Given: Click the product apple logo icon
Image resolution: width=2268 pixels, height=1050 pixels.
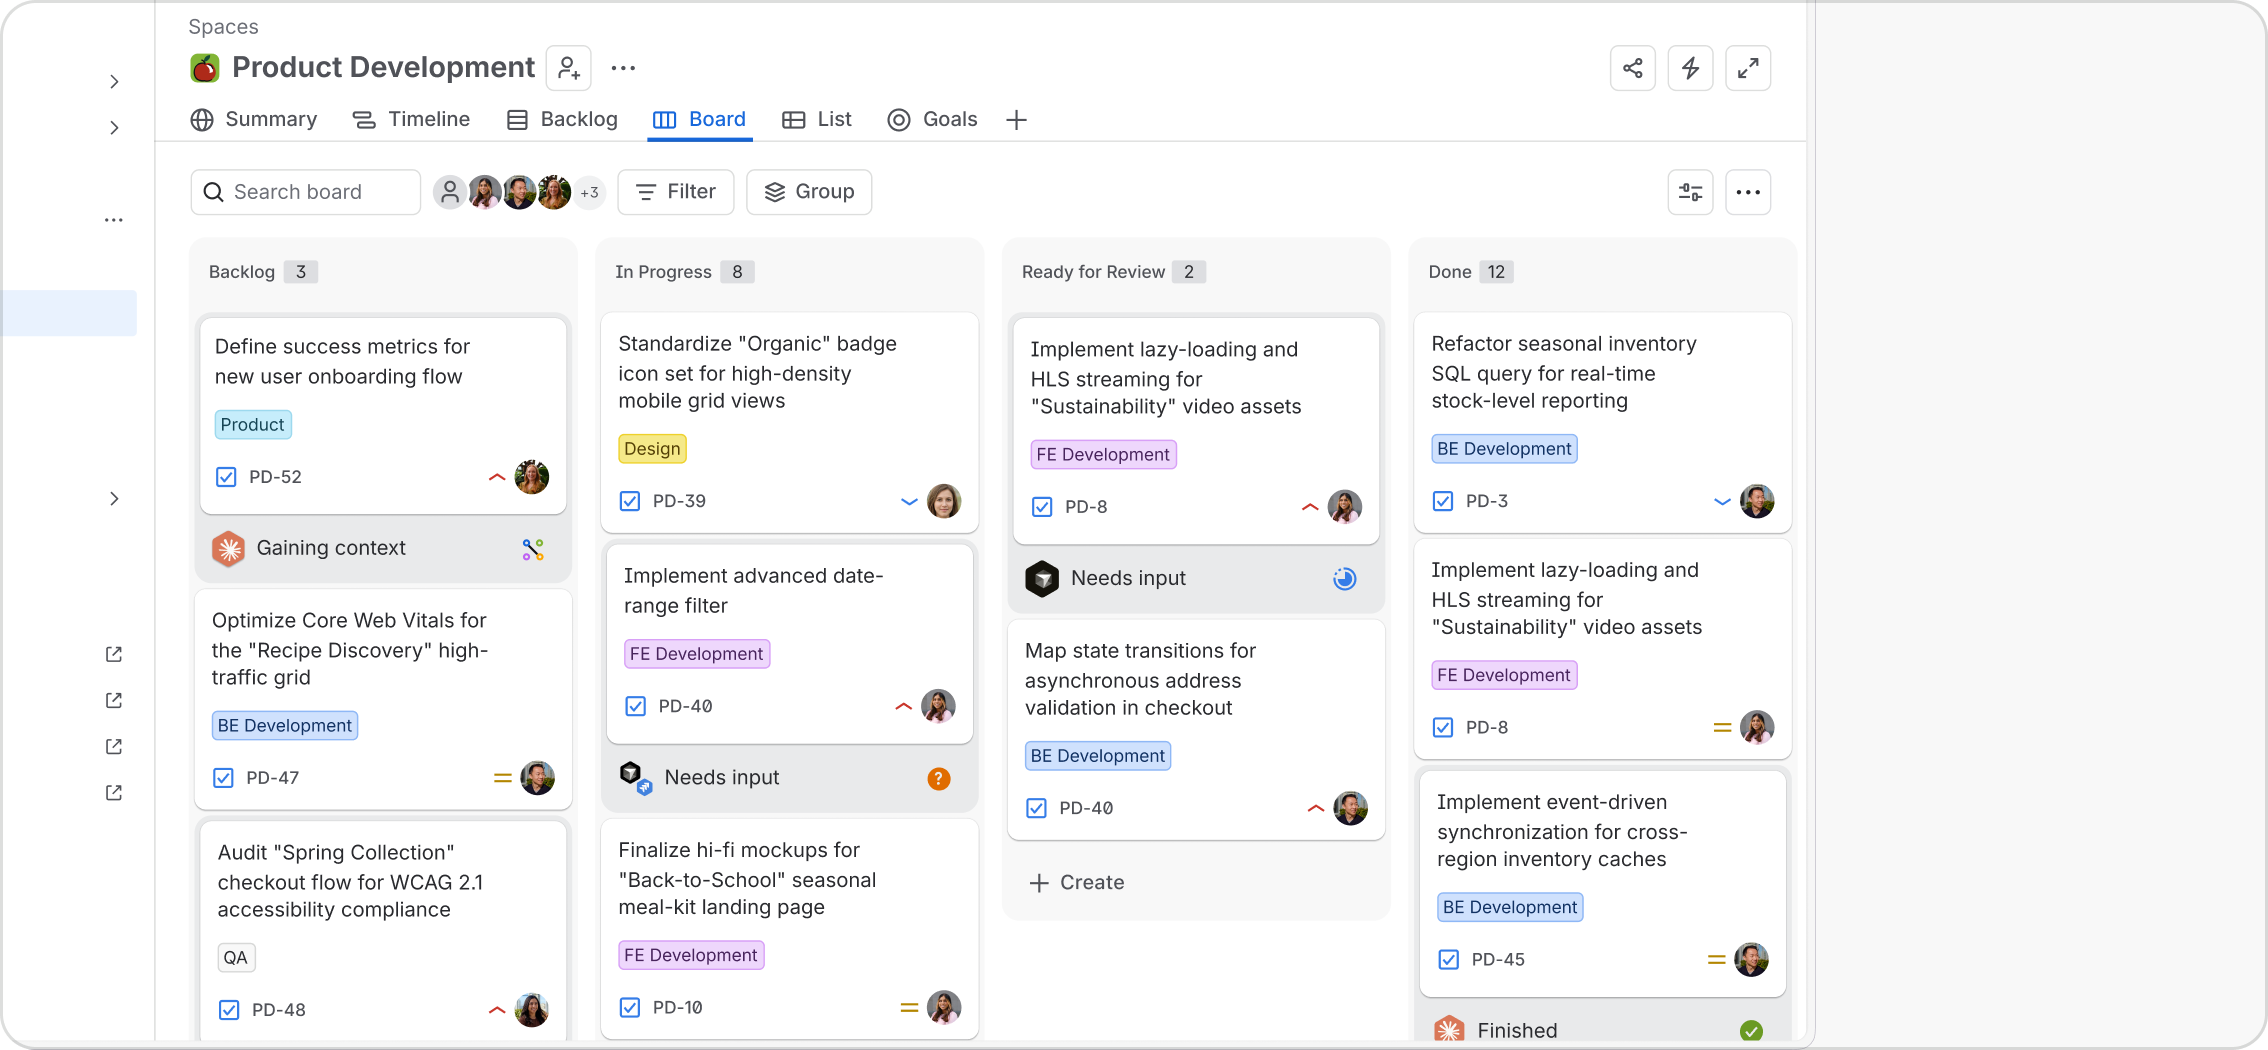Looking at the screenshot, I should pos(205,68).
